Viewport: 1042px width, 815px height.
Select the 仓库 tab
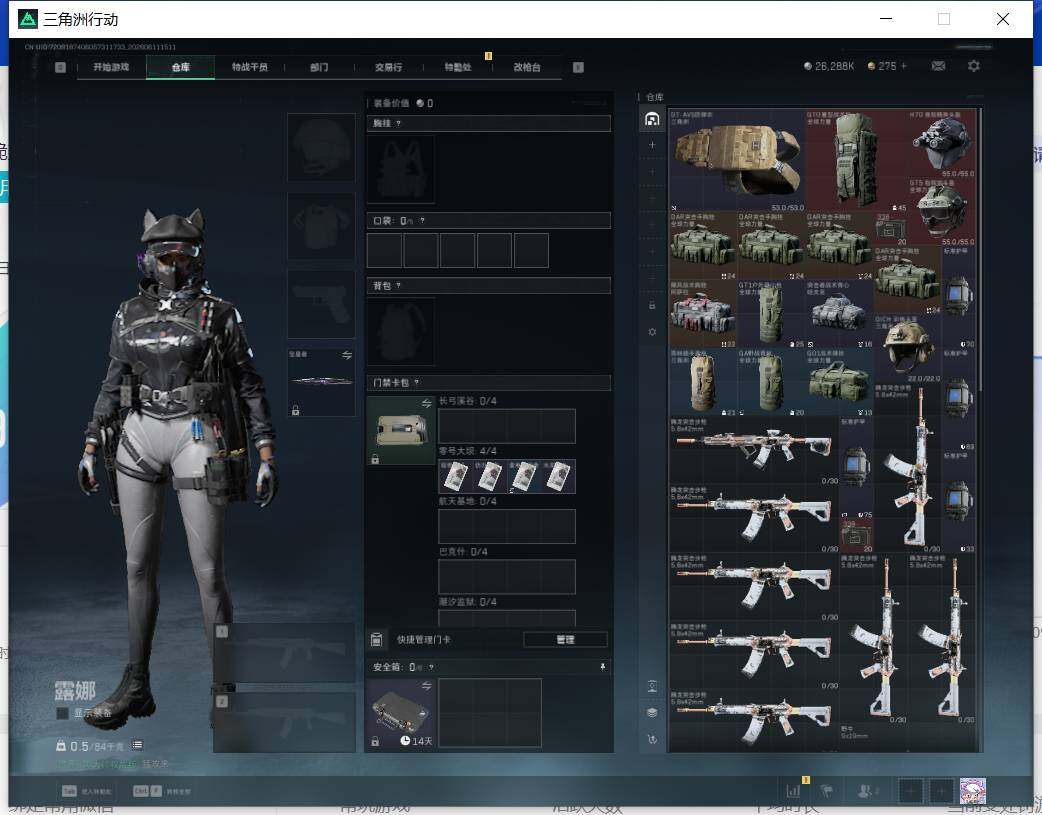(x=180, y=67)
